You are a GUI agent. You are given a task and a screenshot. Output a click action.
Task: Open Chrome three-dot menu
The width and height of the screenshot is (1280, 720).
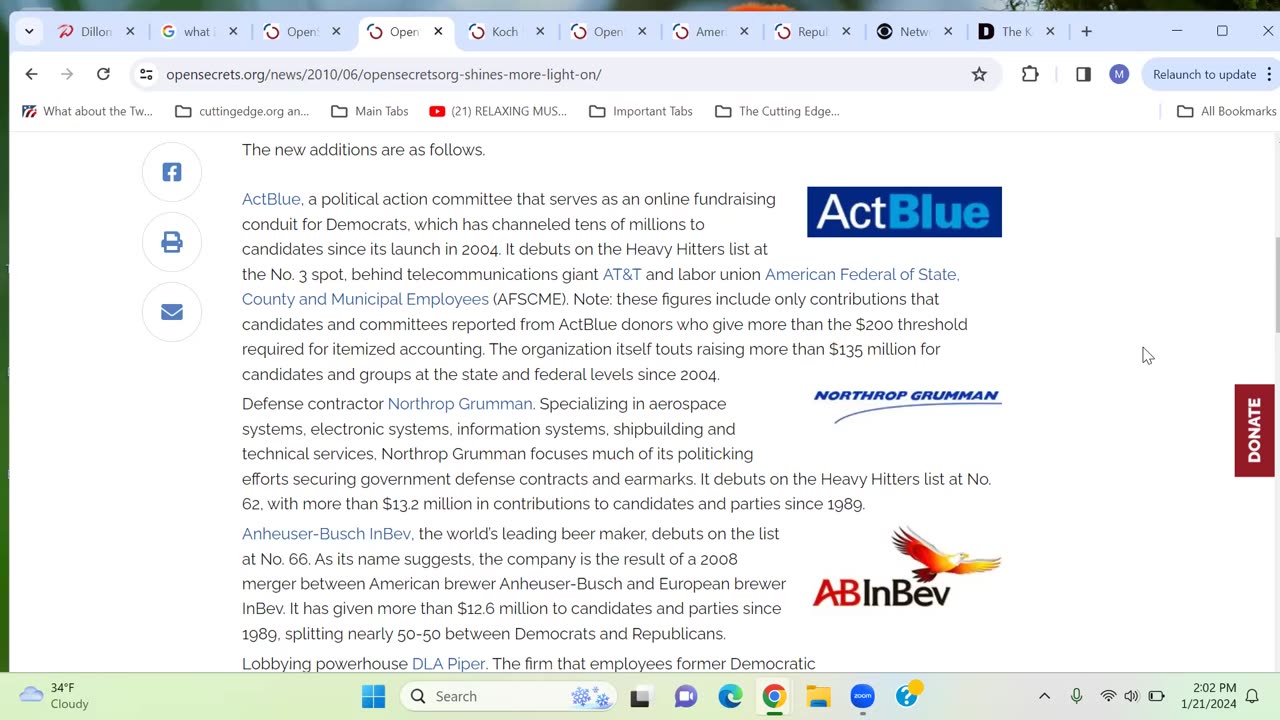coord(1270,74)
